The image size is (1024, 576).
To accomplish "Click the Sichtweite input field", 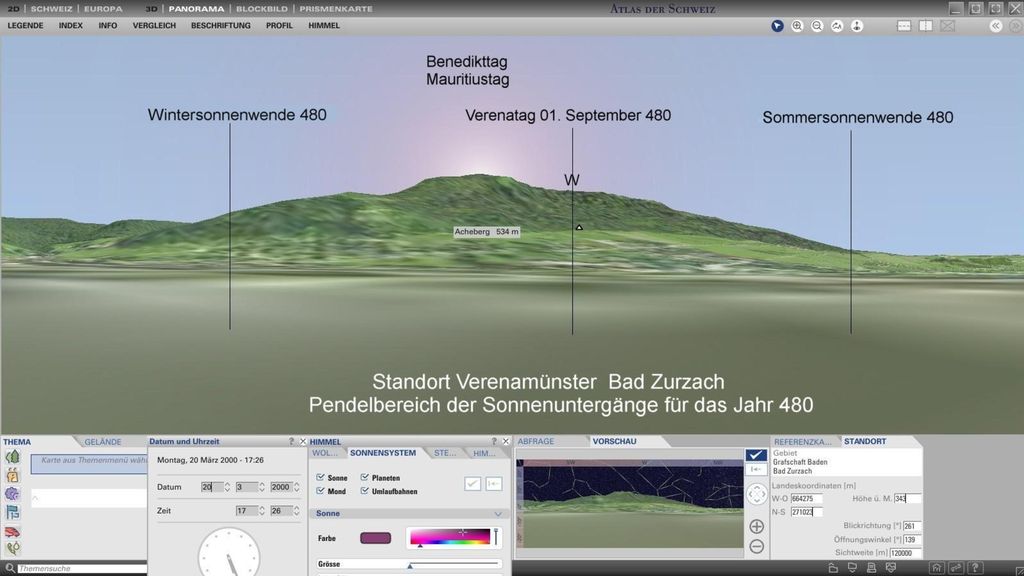I will (905, 552).
